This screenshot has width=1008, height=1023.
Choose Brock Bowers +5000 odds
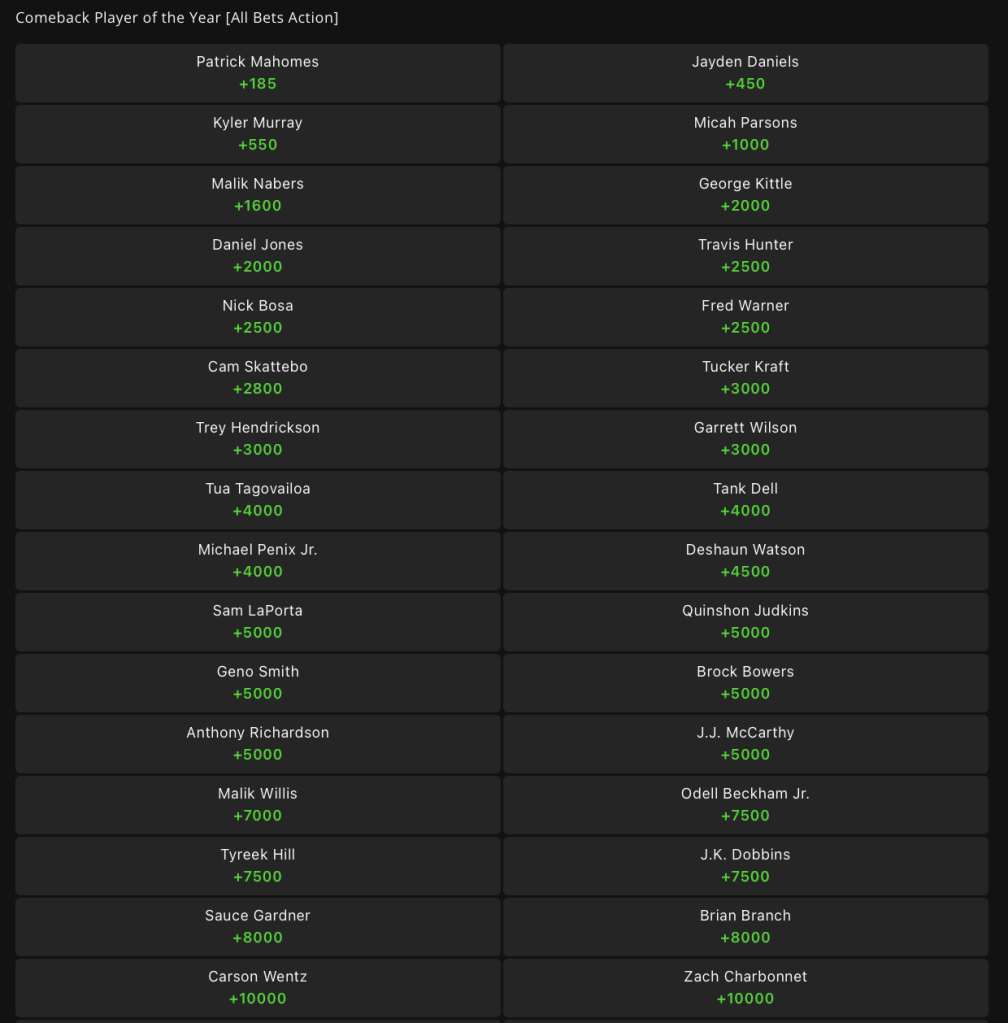coord(745,683)
